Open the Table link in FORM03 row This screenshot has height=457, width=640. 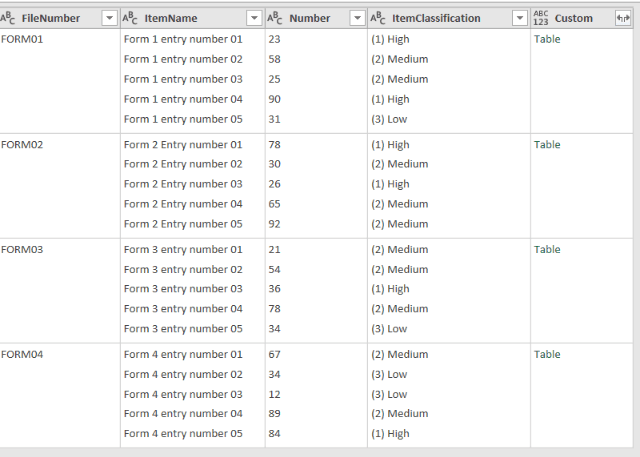[x=547, y=249]
